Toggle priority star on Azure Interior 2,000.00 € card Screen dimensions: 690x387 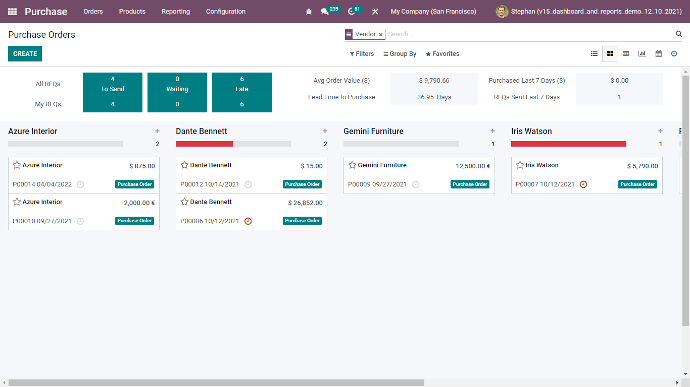(17, 202)
